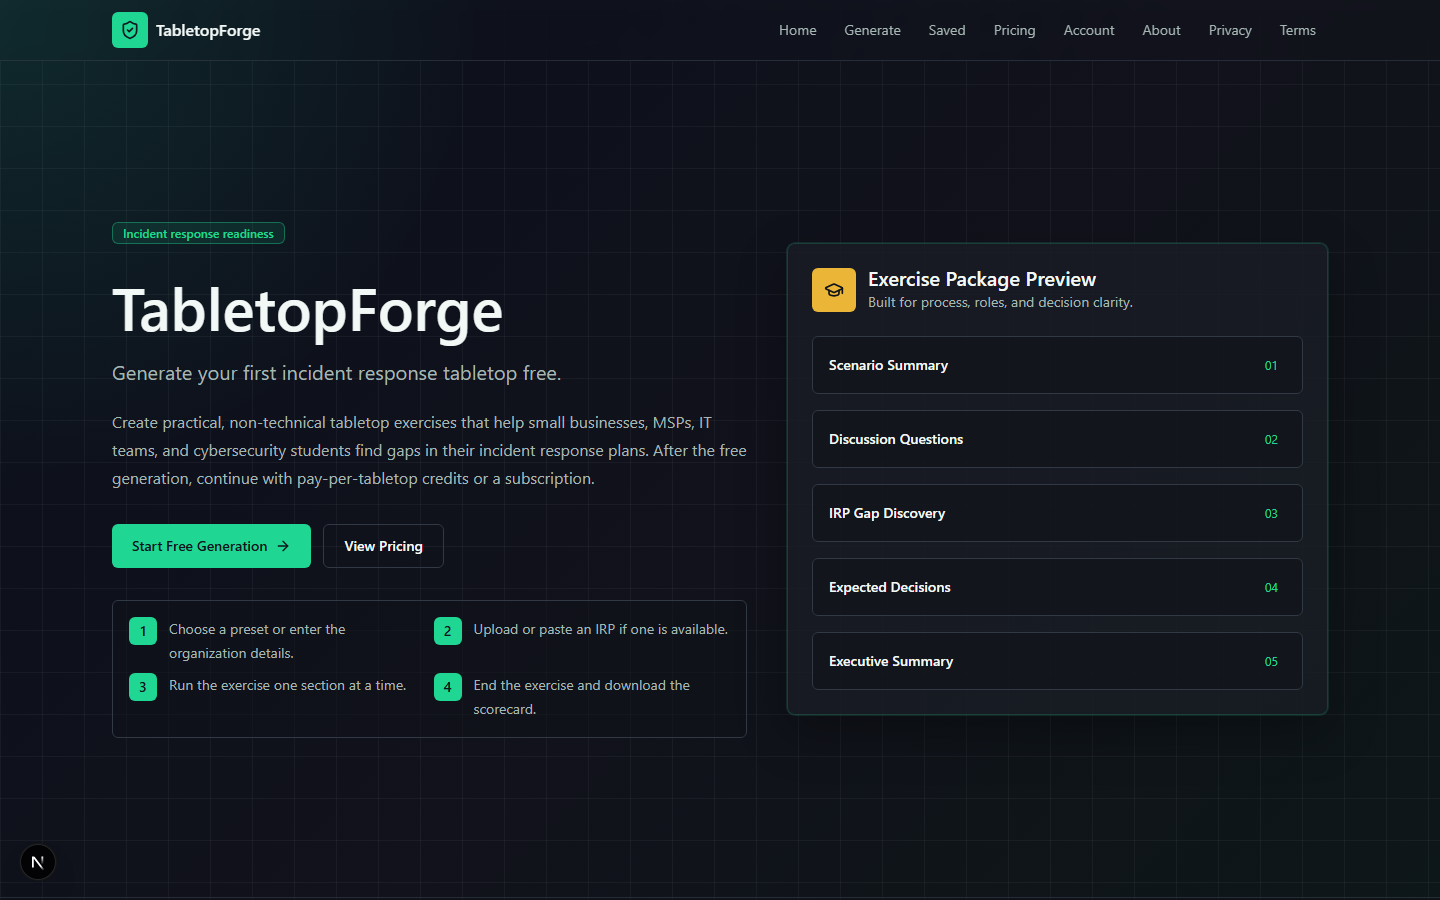Click 'Built for process, roles, and decision clarity.'
The image size is (1440, 900).
(x=1000, y=302)
